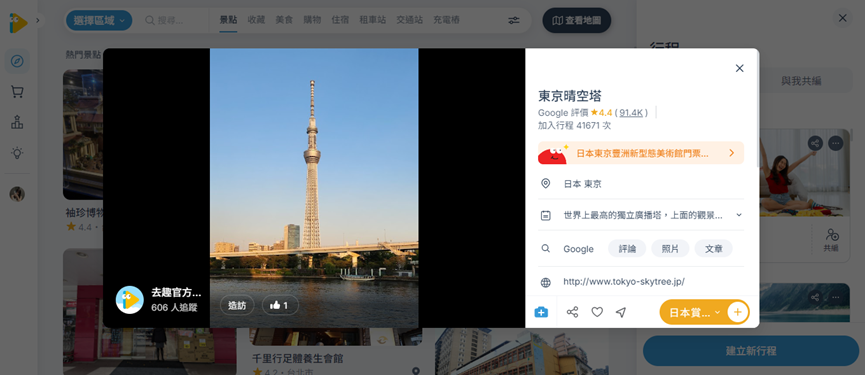Screen dimensions: 865x375
Task: Open the hierarchy structure icon in sidebar
Action: [x=17, y=122]
